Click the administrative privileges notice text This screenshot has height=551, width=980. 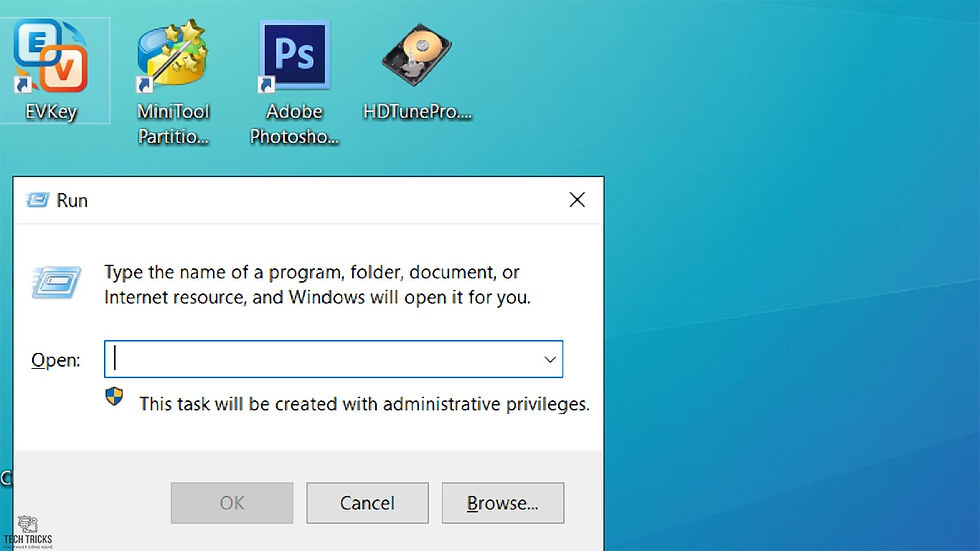pyautogui.click(x=364, y=404)
